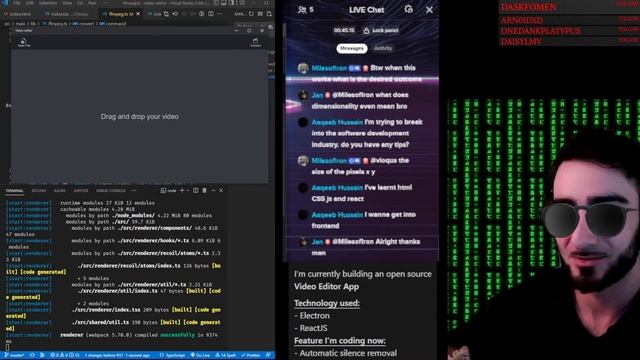The height and width of the screenshot is (360, 640).
Task: Click Prettier in the status bar
Action: coord(251,356)
